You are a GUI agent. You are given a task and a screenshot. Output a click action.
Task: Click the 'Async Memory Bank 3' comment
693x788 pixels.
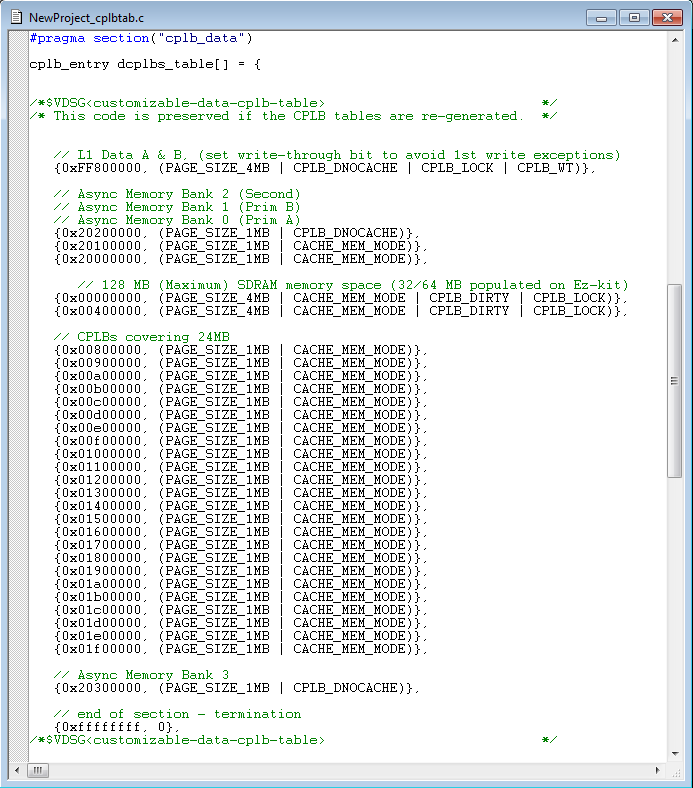point(141,675)
